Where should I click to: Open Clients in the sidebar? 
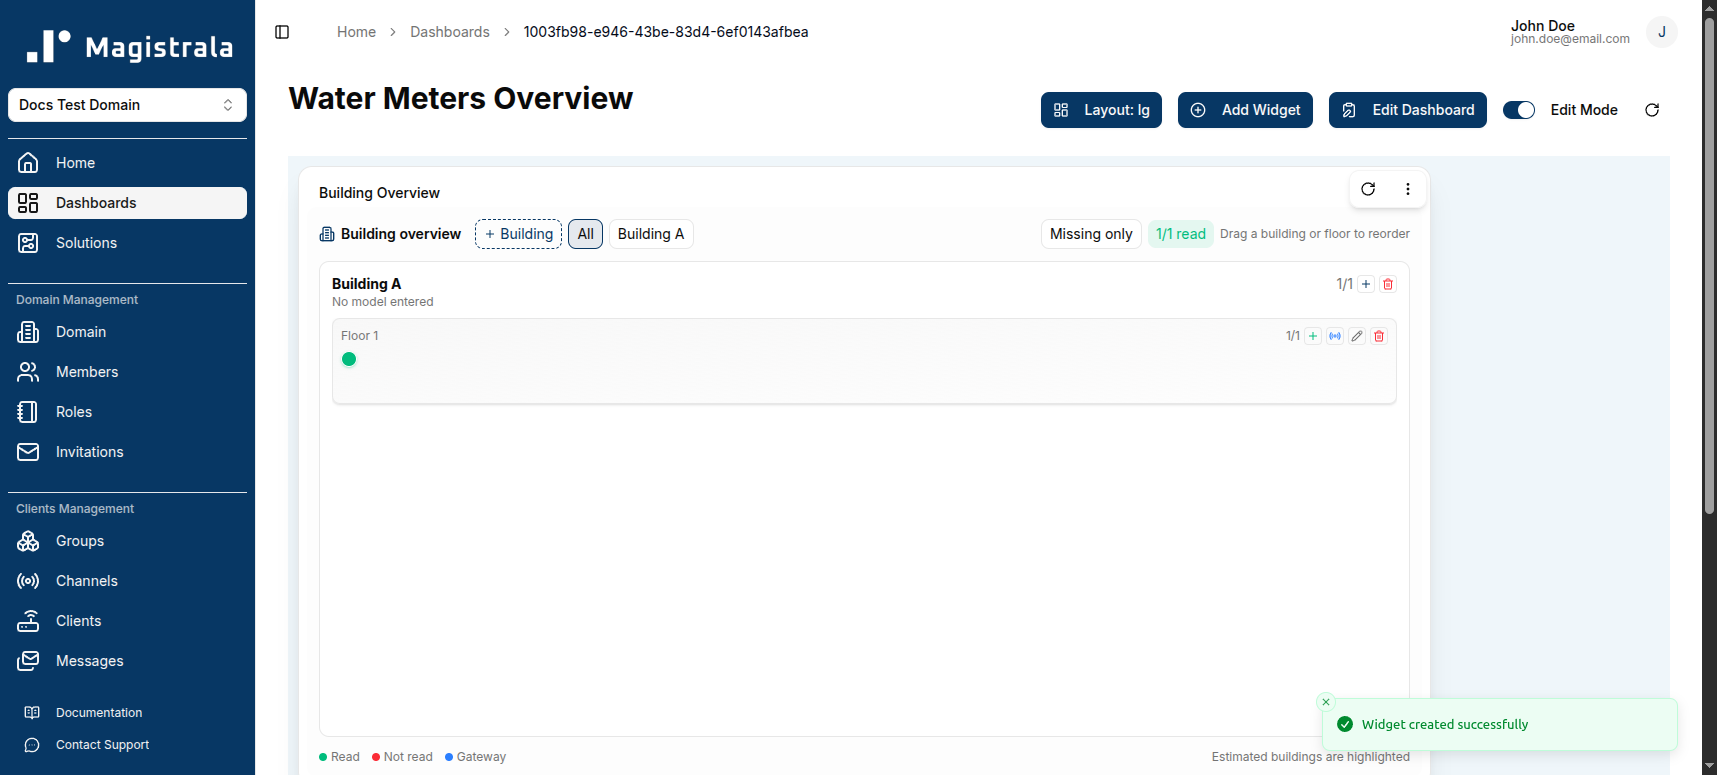pos(127,621)
